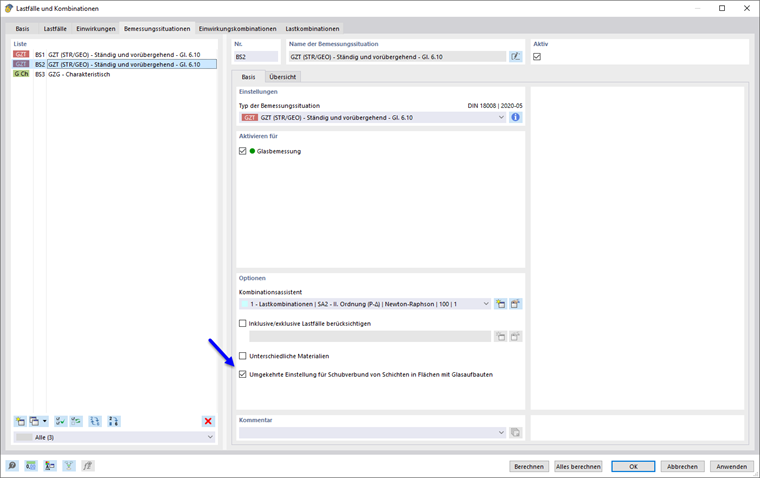Click the edit name icon beside situation name
Viewport: 760px width, 478px height.
(516, 57)
